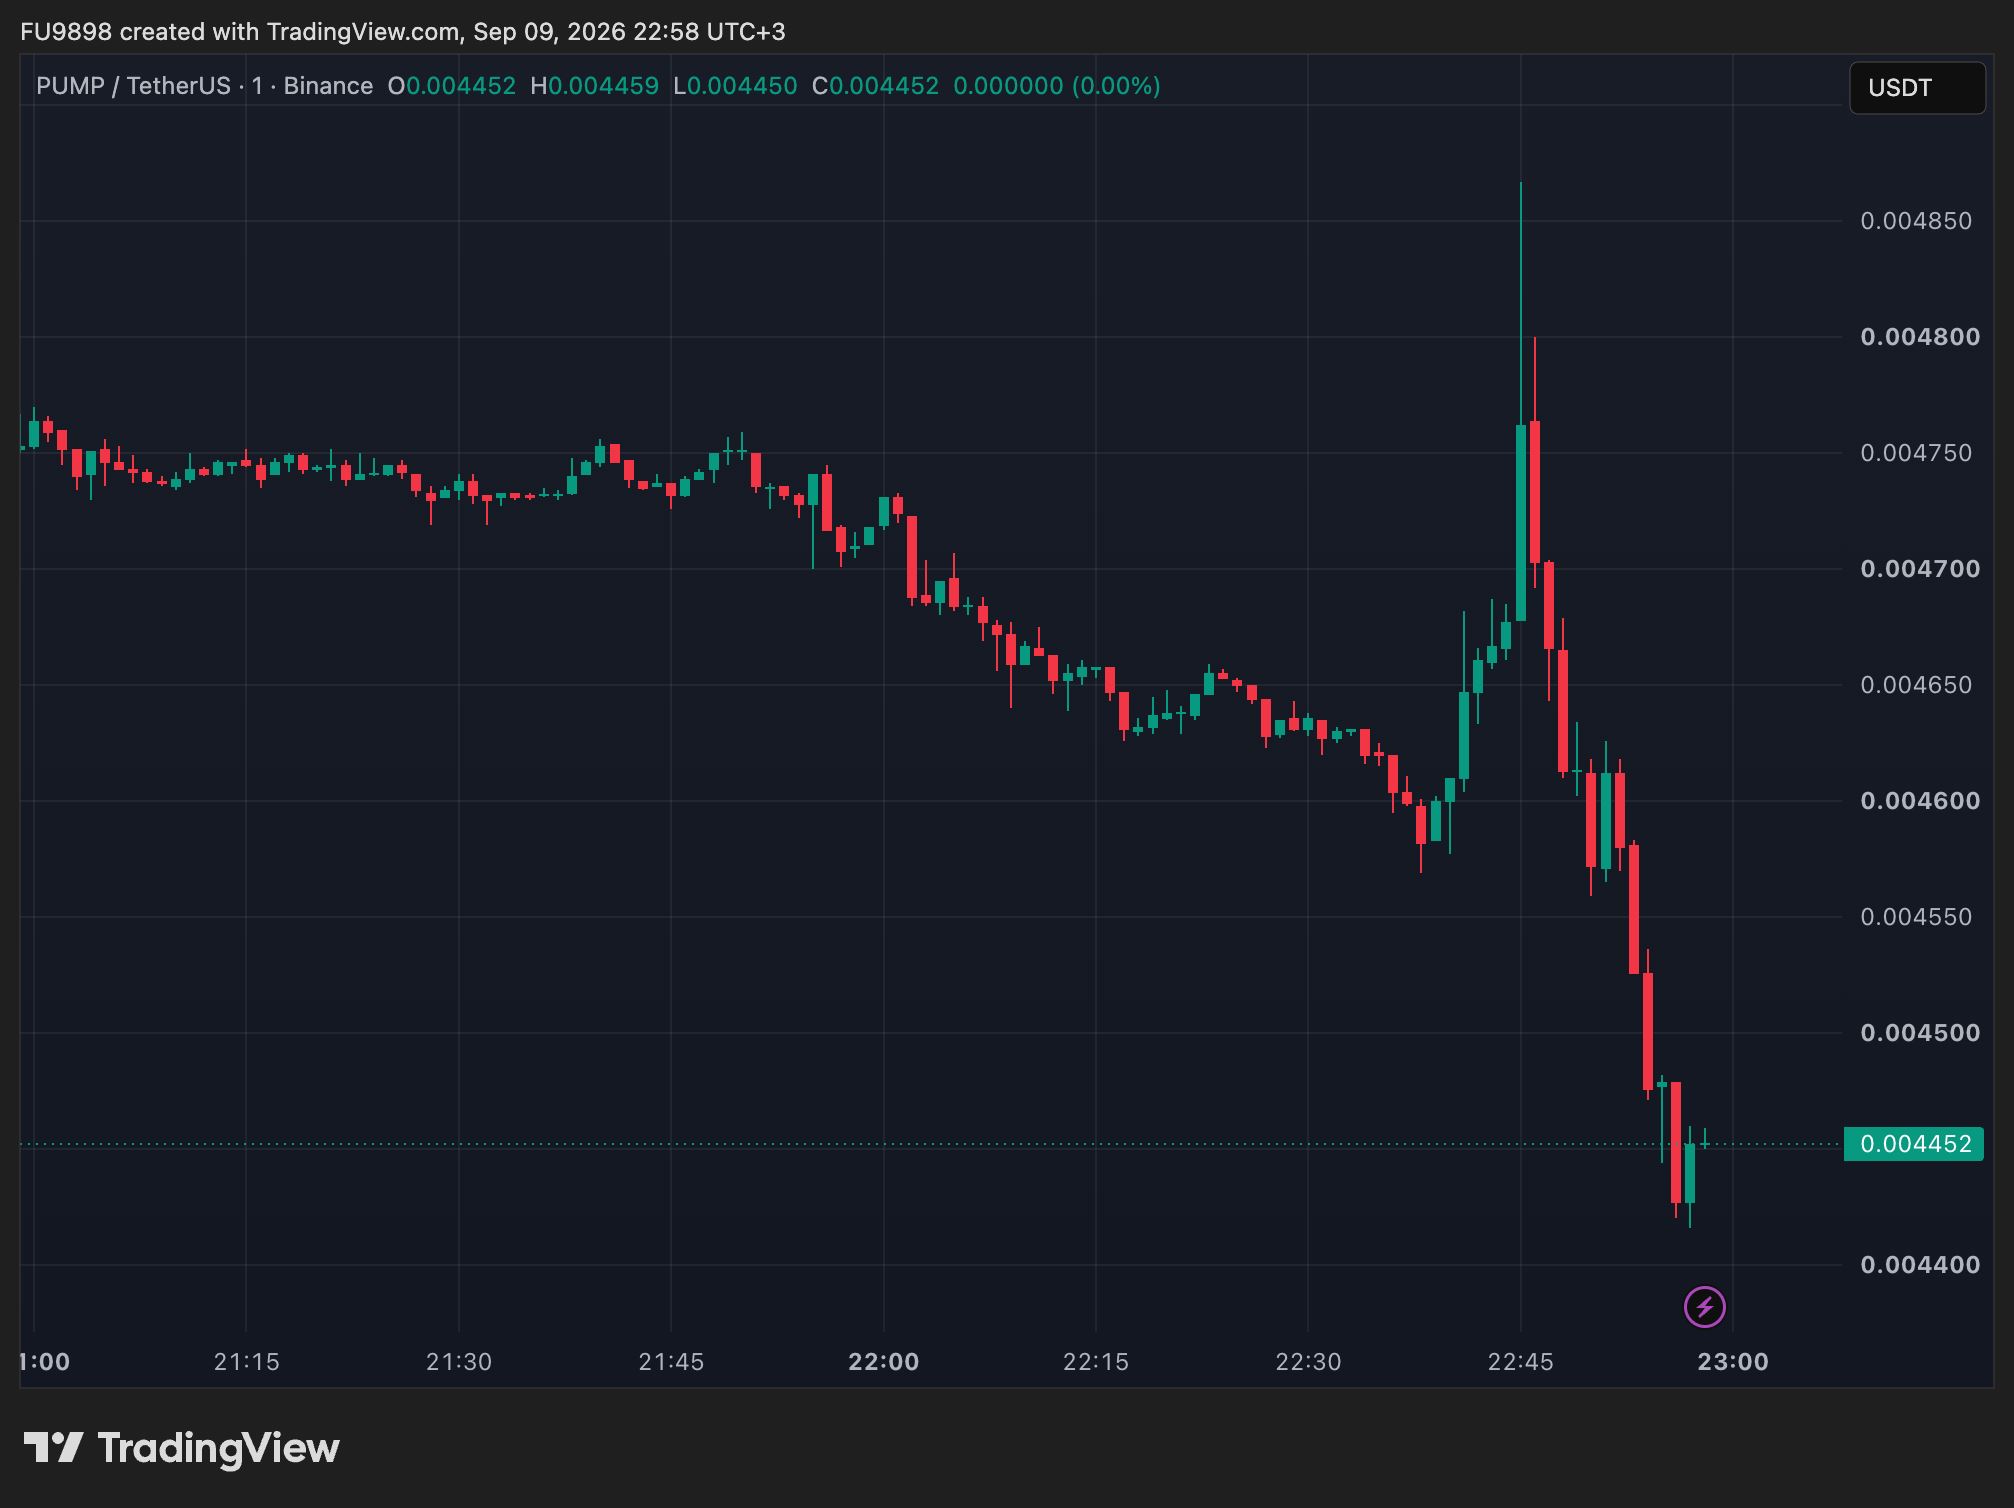Select the 22:45 time axis label
The width and height of the screenshot is (2014, 1508).
(x=1520, y=1361)
